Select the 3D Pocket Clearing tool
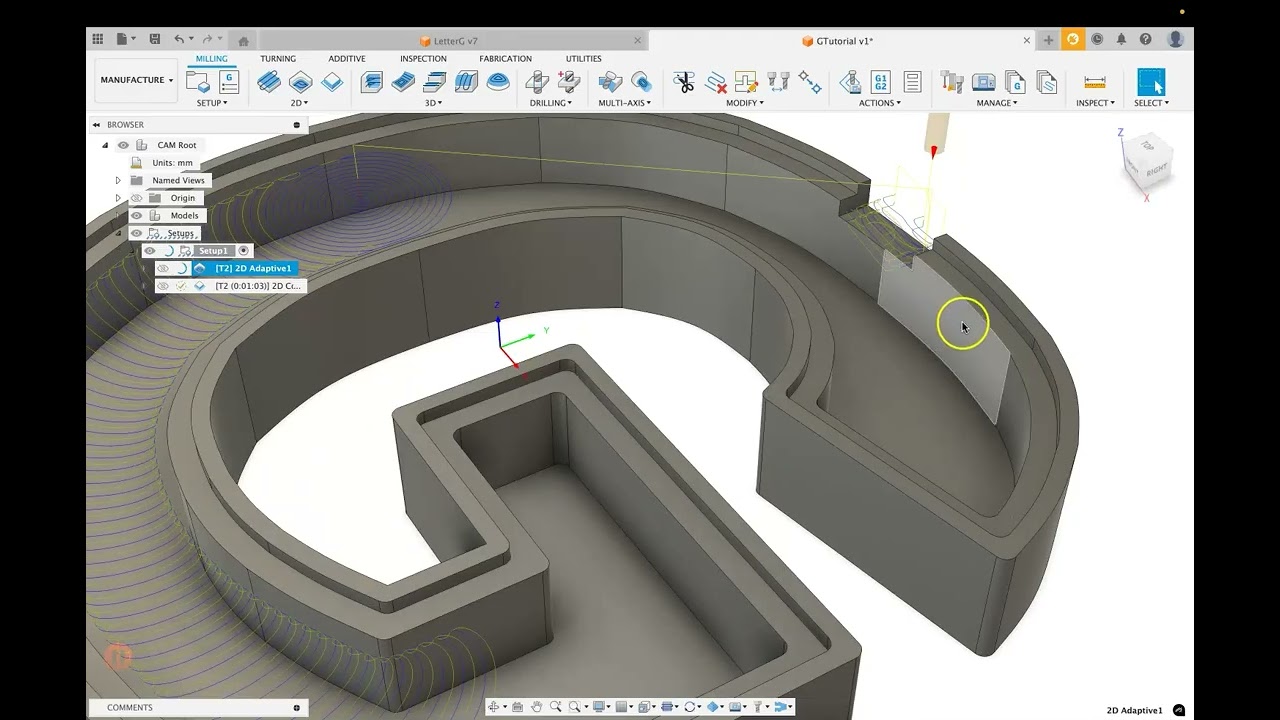1280x720 pixels. point(403,82)
